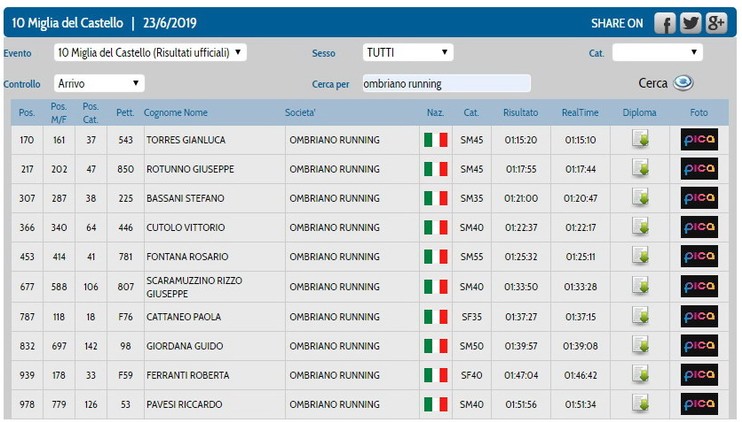
Task: Open Pica photos for Giordana Guido
Action: pyautogui.click(x=699, y=345)
